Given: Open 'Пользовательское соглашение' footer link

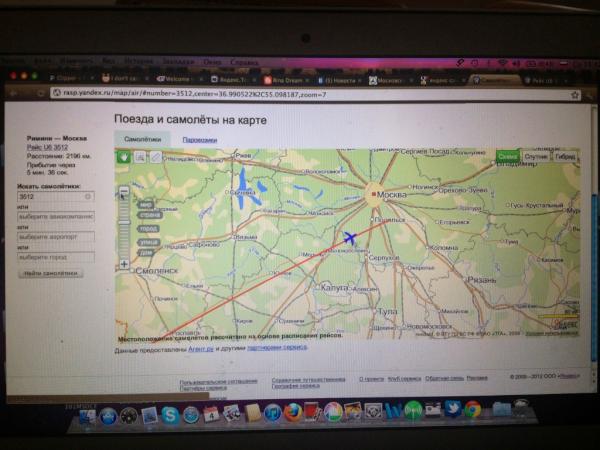Looking at the screenshot, I should (218, 382).
